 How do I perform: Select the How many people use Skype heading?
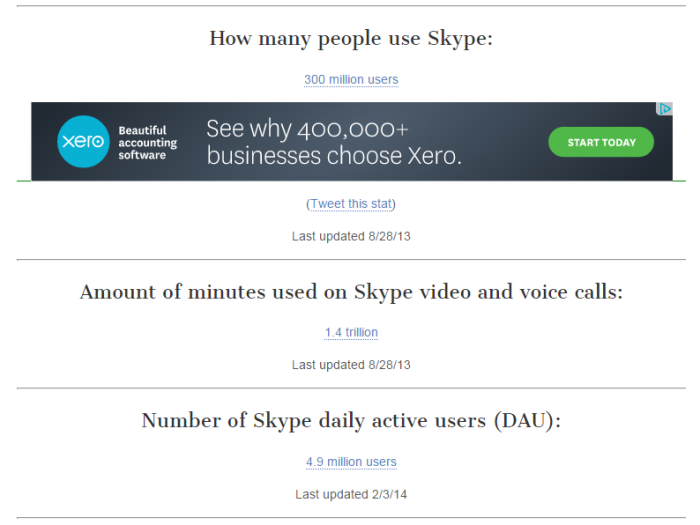pyautogui.click(x=351, y=38)
